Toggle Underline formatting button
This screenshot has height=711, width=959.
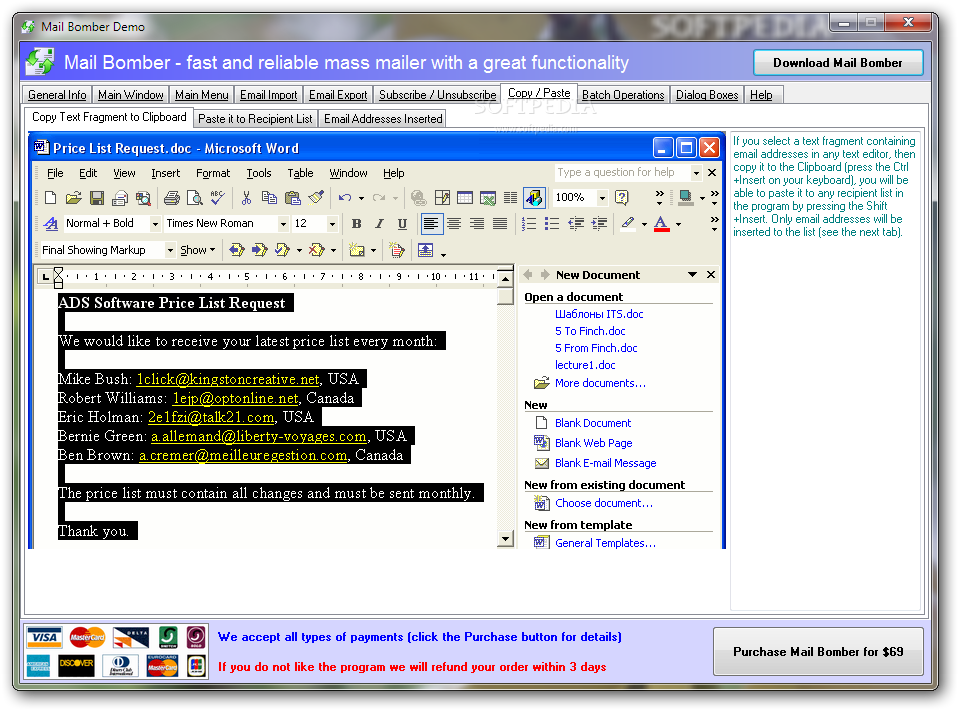pyautogui.click(x=402, y=224)
